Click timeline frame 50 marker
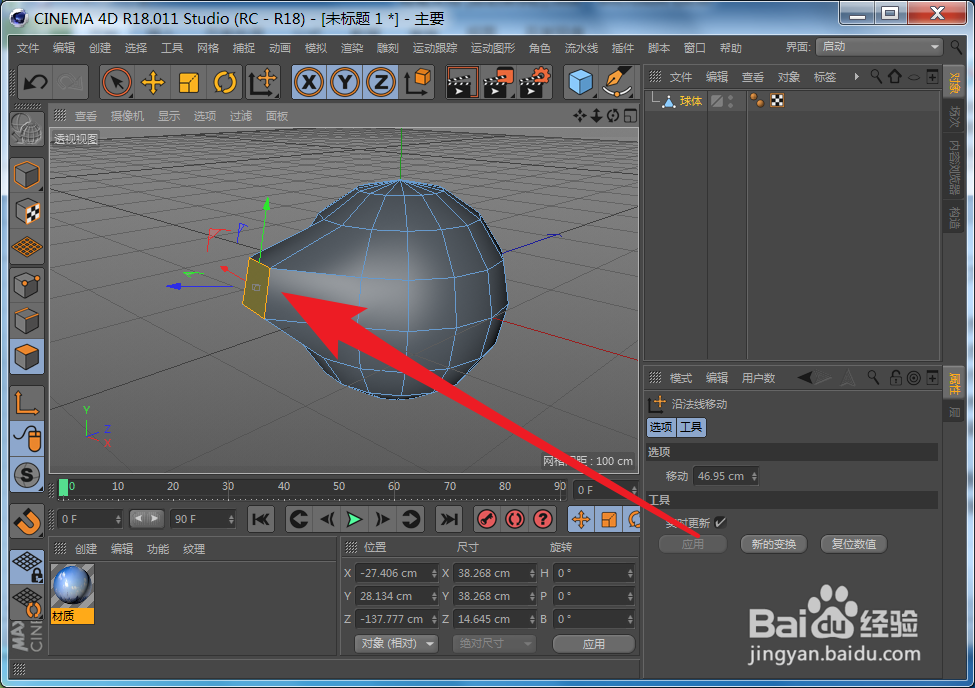Image resolution: width=975 pixels, height=688 pixels. 339,486
